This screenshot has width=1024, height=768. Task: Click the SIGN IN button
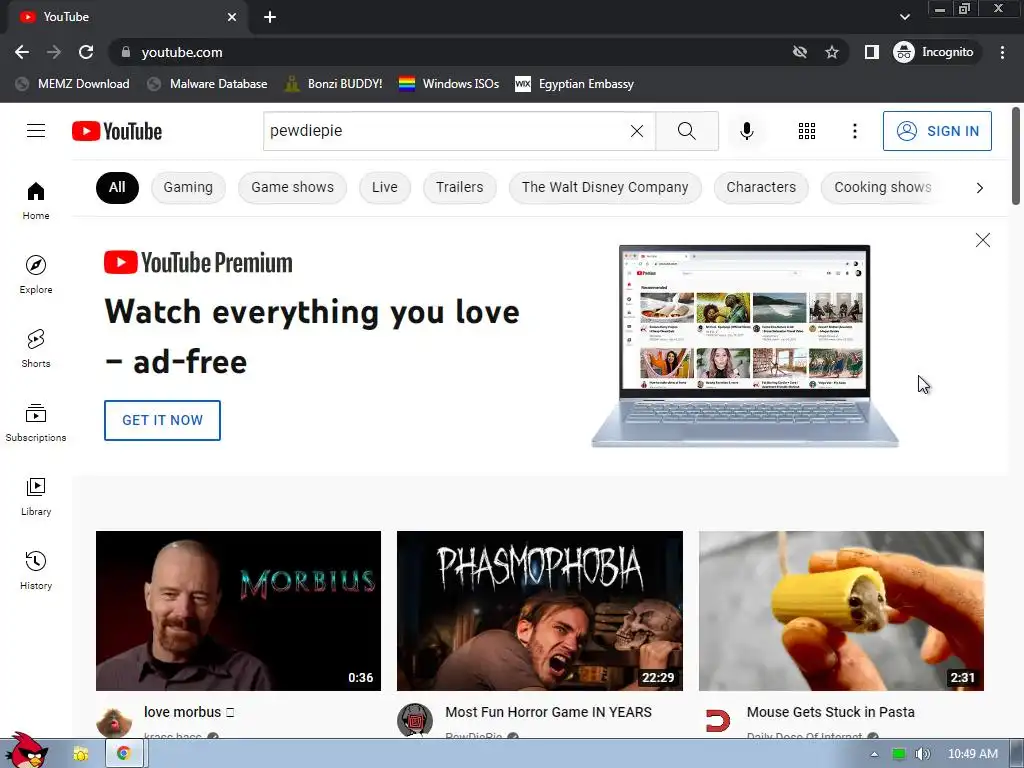tap(936, 131)
